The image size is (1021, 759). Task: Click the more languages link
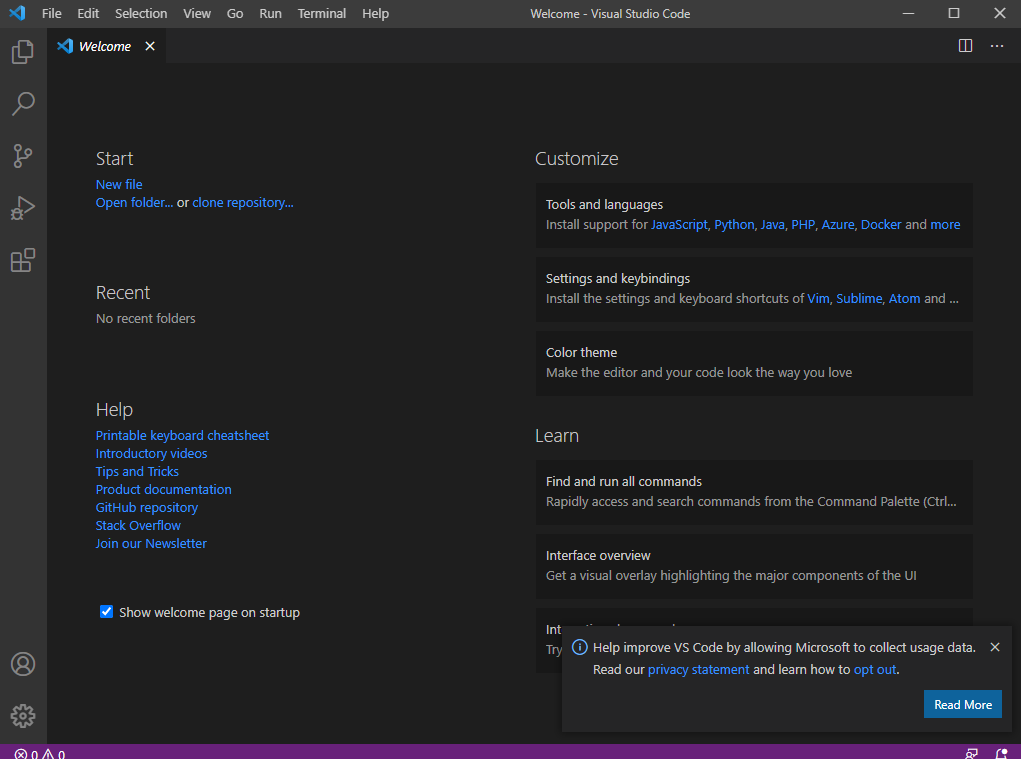click(x=945, y=225)
